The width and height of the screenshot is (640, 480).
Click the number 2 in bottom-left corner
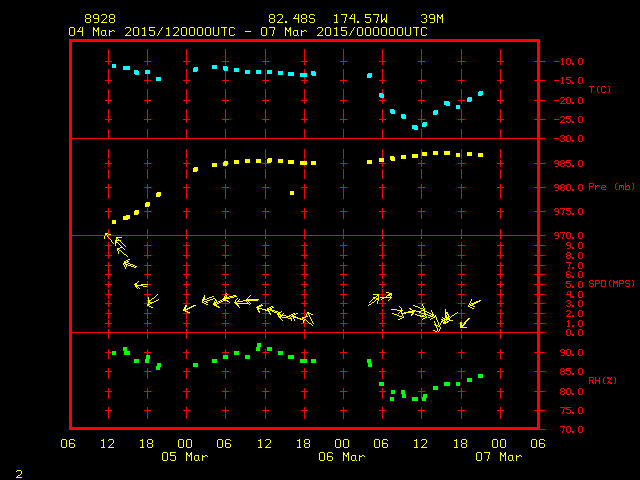click(19, 471)
